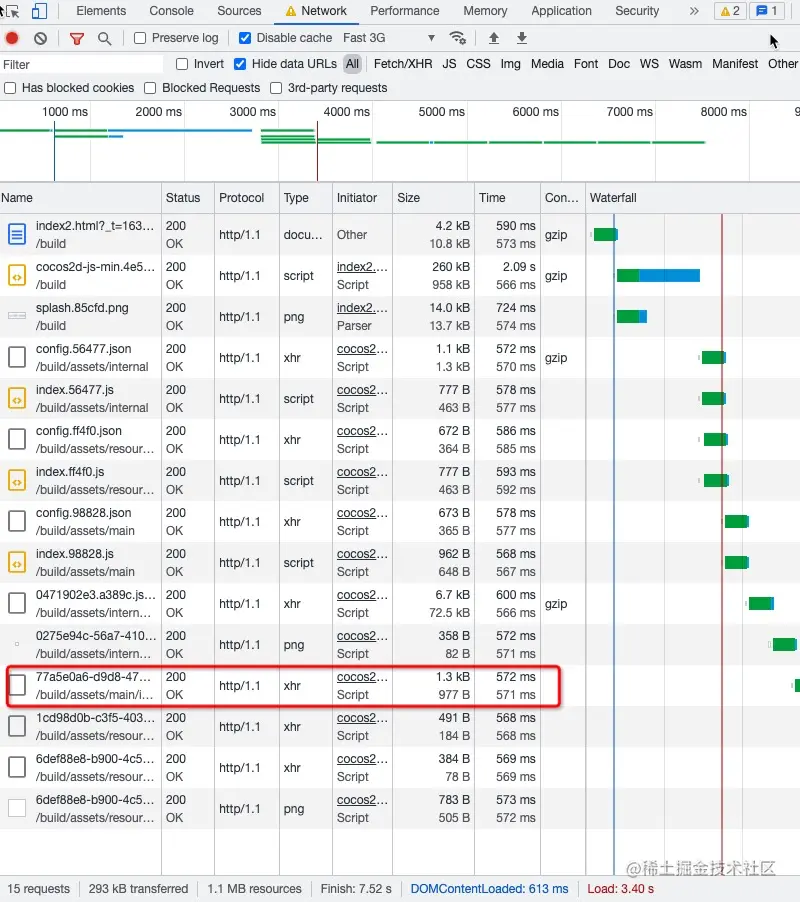Clear the network log
The height and width of the screenshot is (902, 800).
pos(40,39)
